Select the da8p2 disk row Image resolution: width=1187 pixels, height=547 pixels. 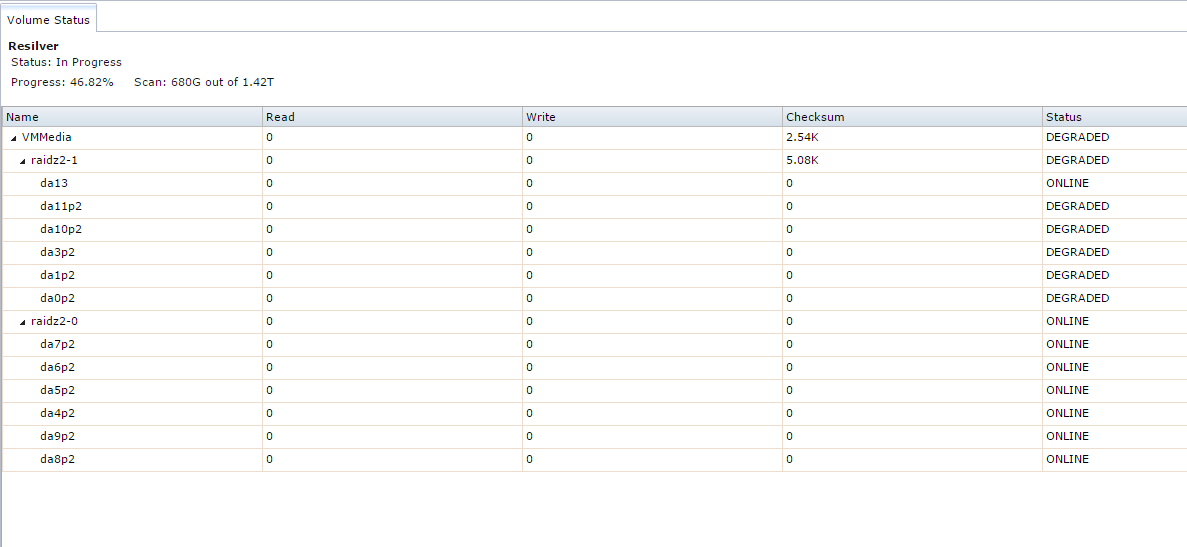(594, 459)
